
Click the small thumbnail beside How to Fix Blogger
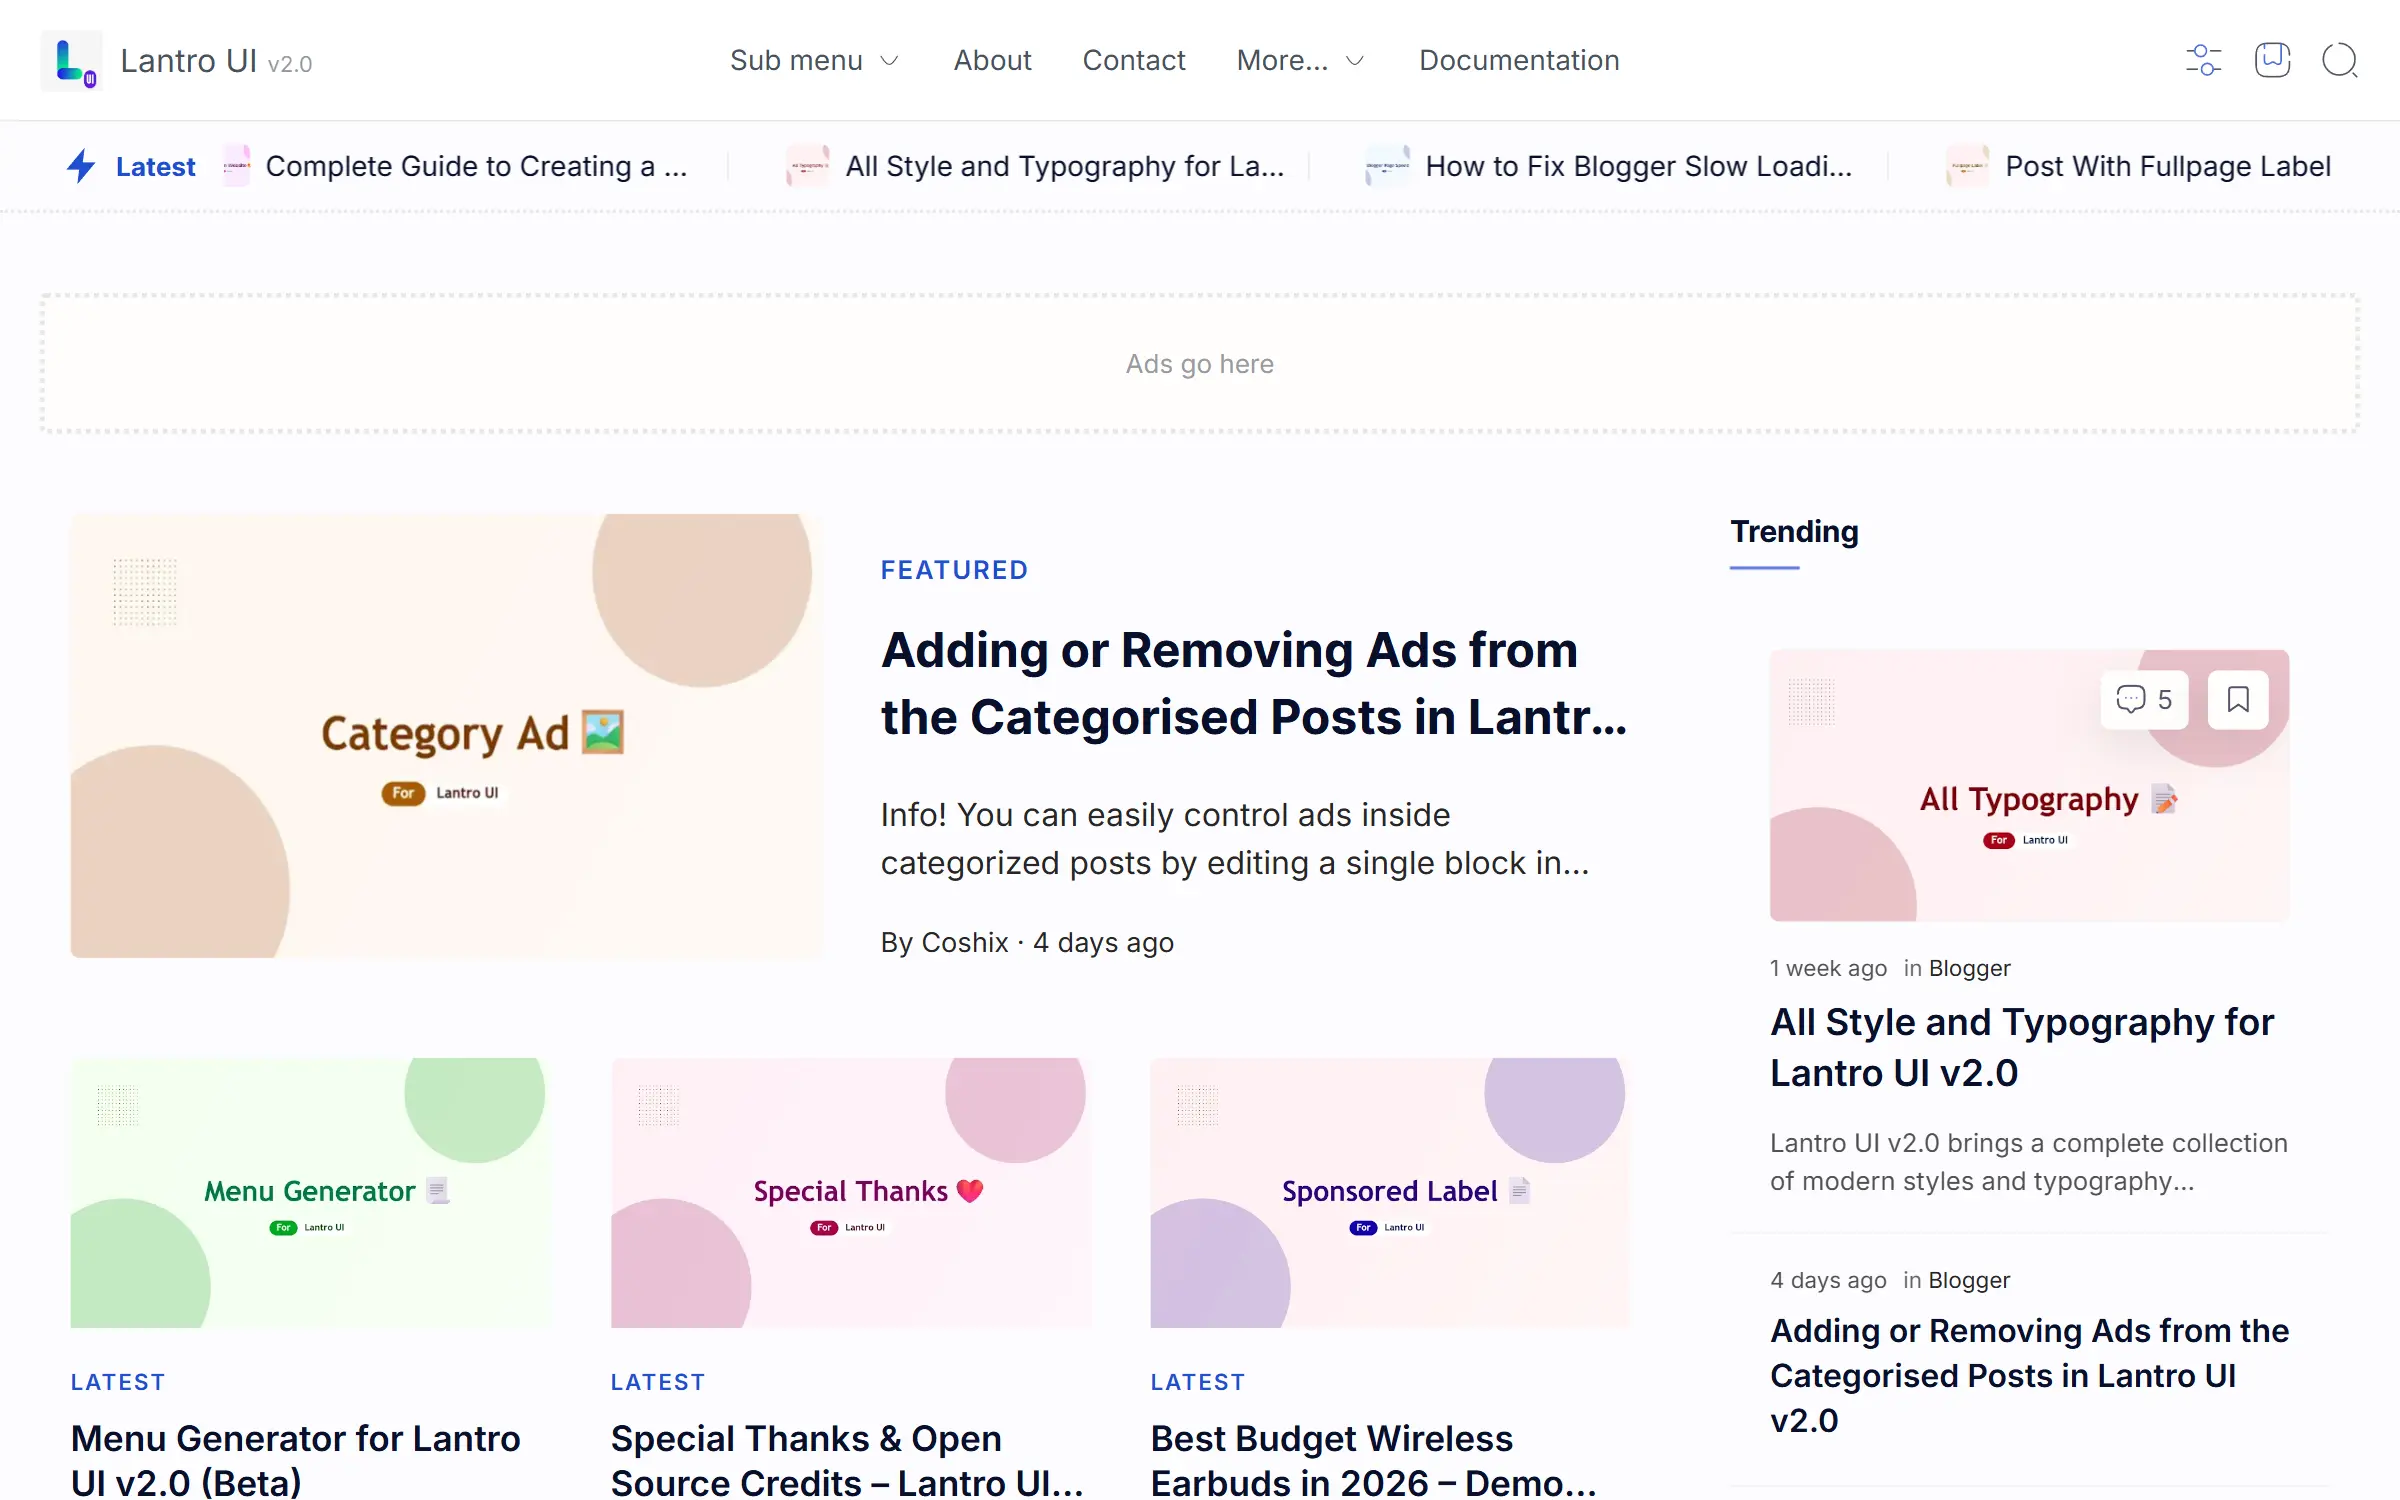pos(1387,166)
